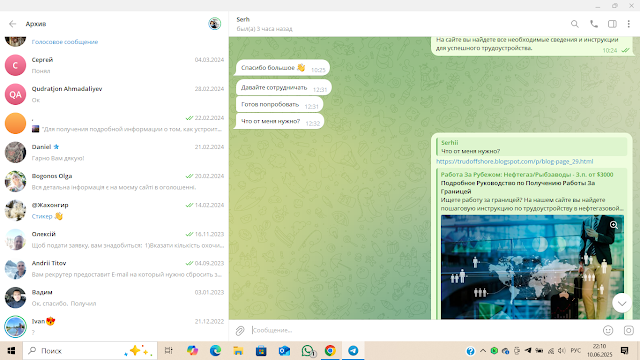The width and height of the screenshot is (640, 360).
Task: Click the Telegram taskbar icon
Action: (x=353, y=351)
